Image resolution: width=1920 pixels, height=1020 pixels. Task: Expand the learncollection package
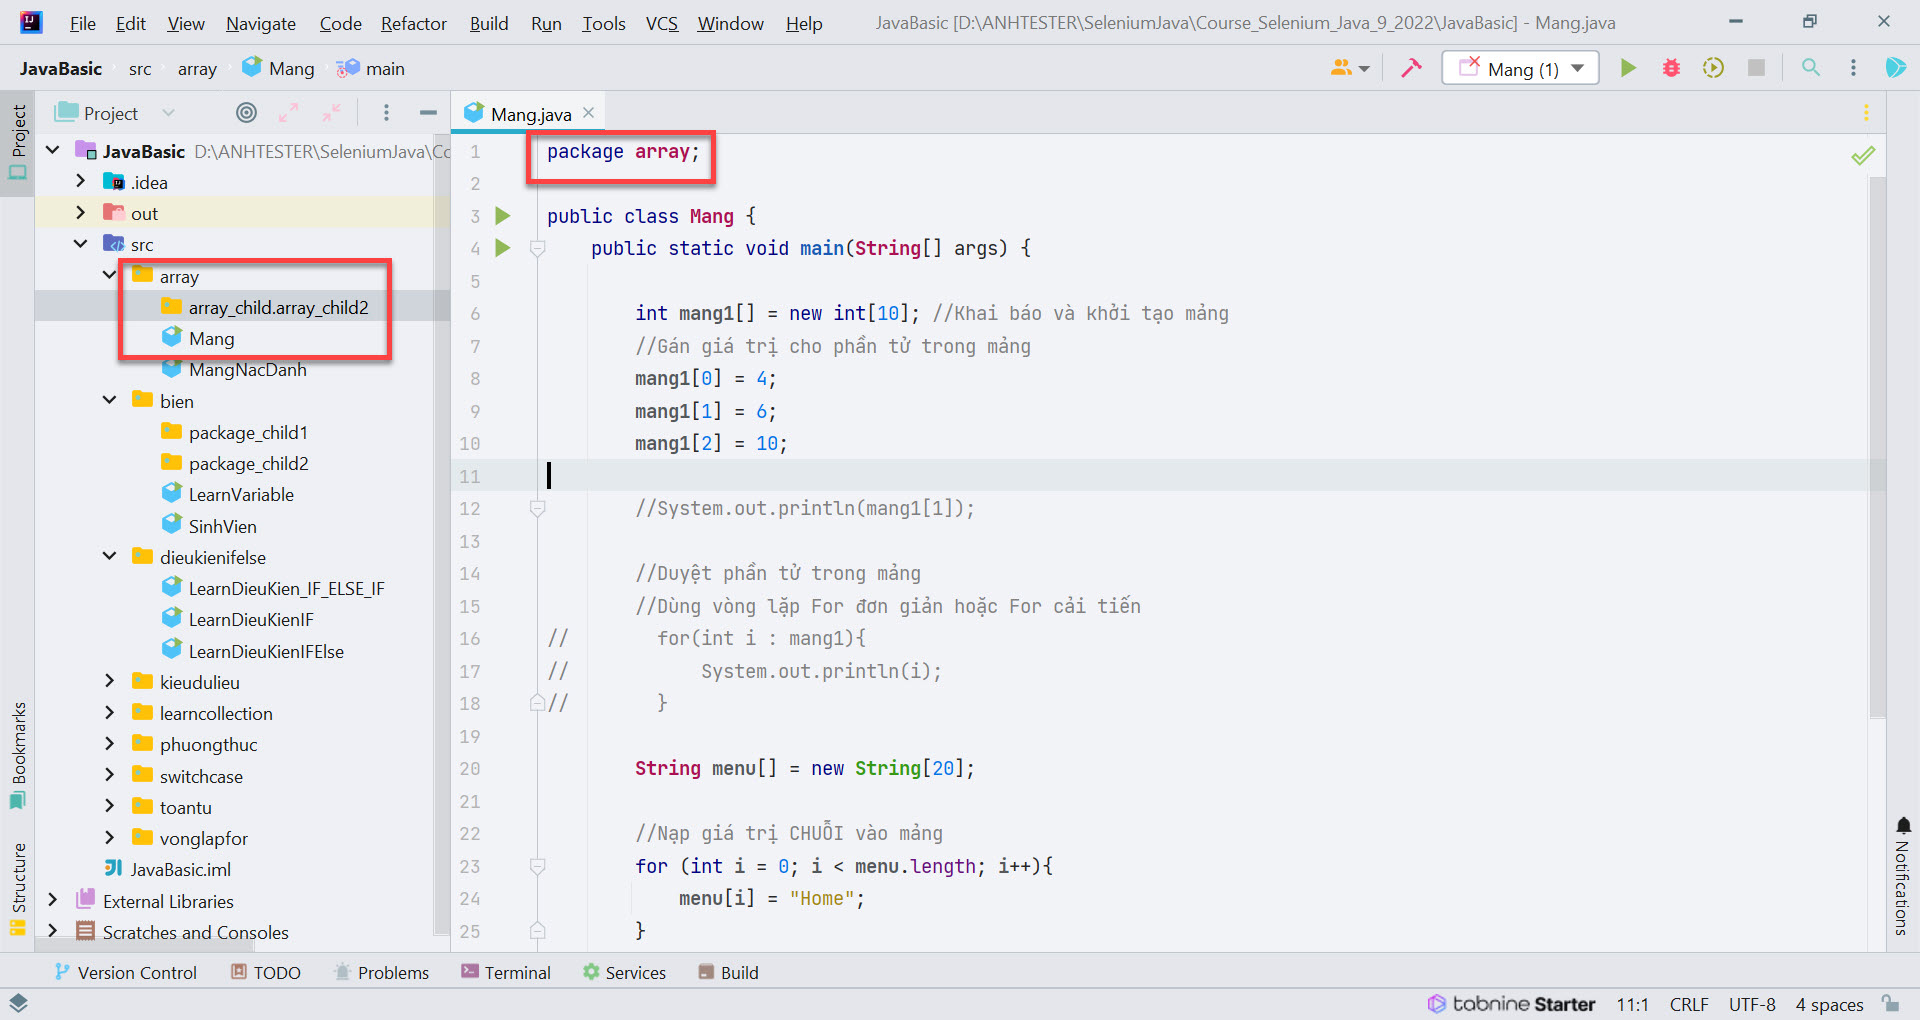tap(110, 713)
